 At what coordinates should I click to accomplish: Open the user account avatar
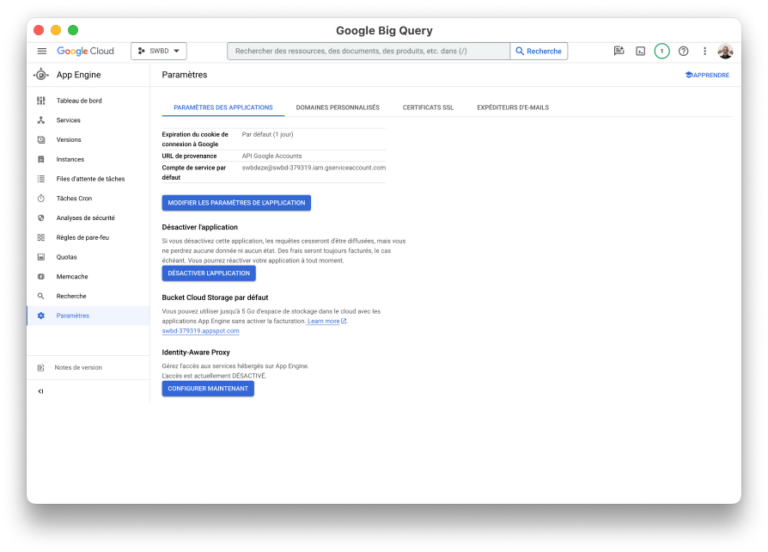click(x=725, y=51)
